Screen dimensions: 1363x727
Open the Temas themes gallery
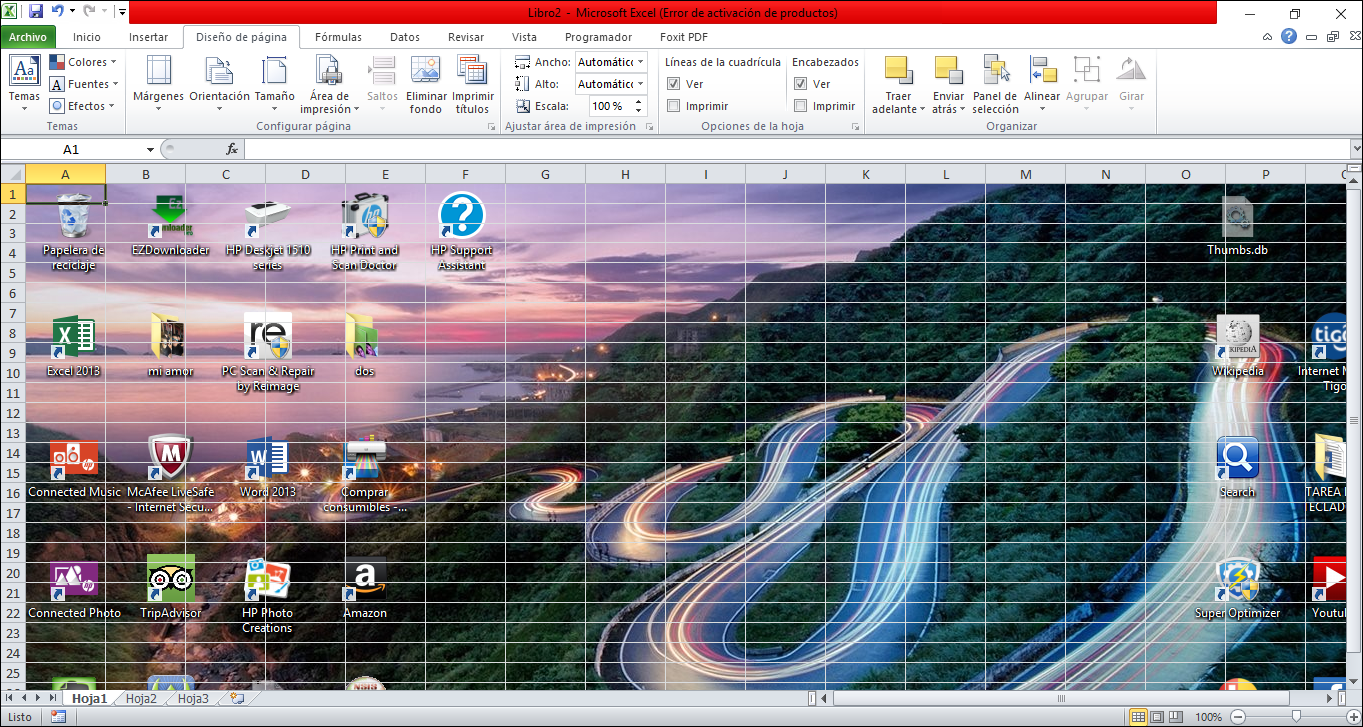pos(24,83)
